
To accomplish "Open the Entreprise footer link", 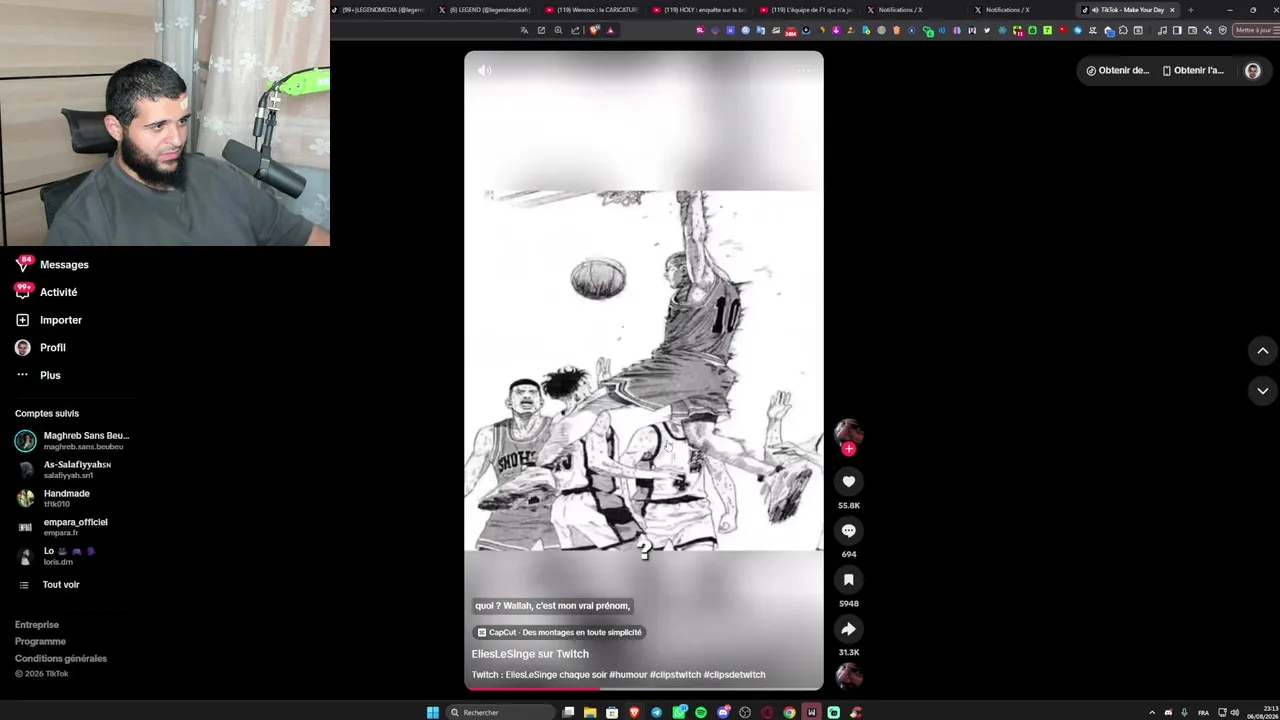I will click(x=37, y=625).
